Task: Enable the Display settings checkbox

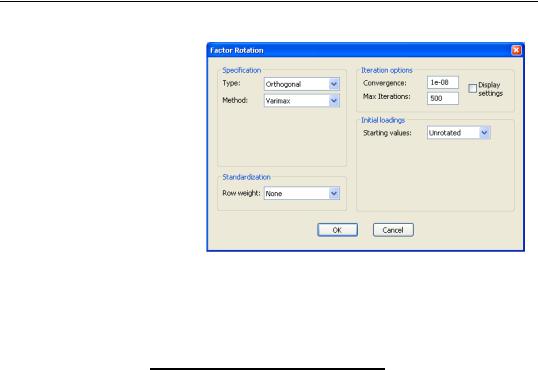Action: click(472, 88)
